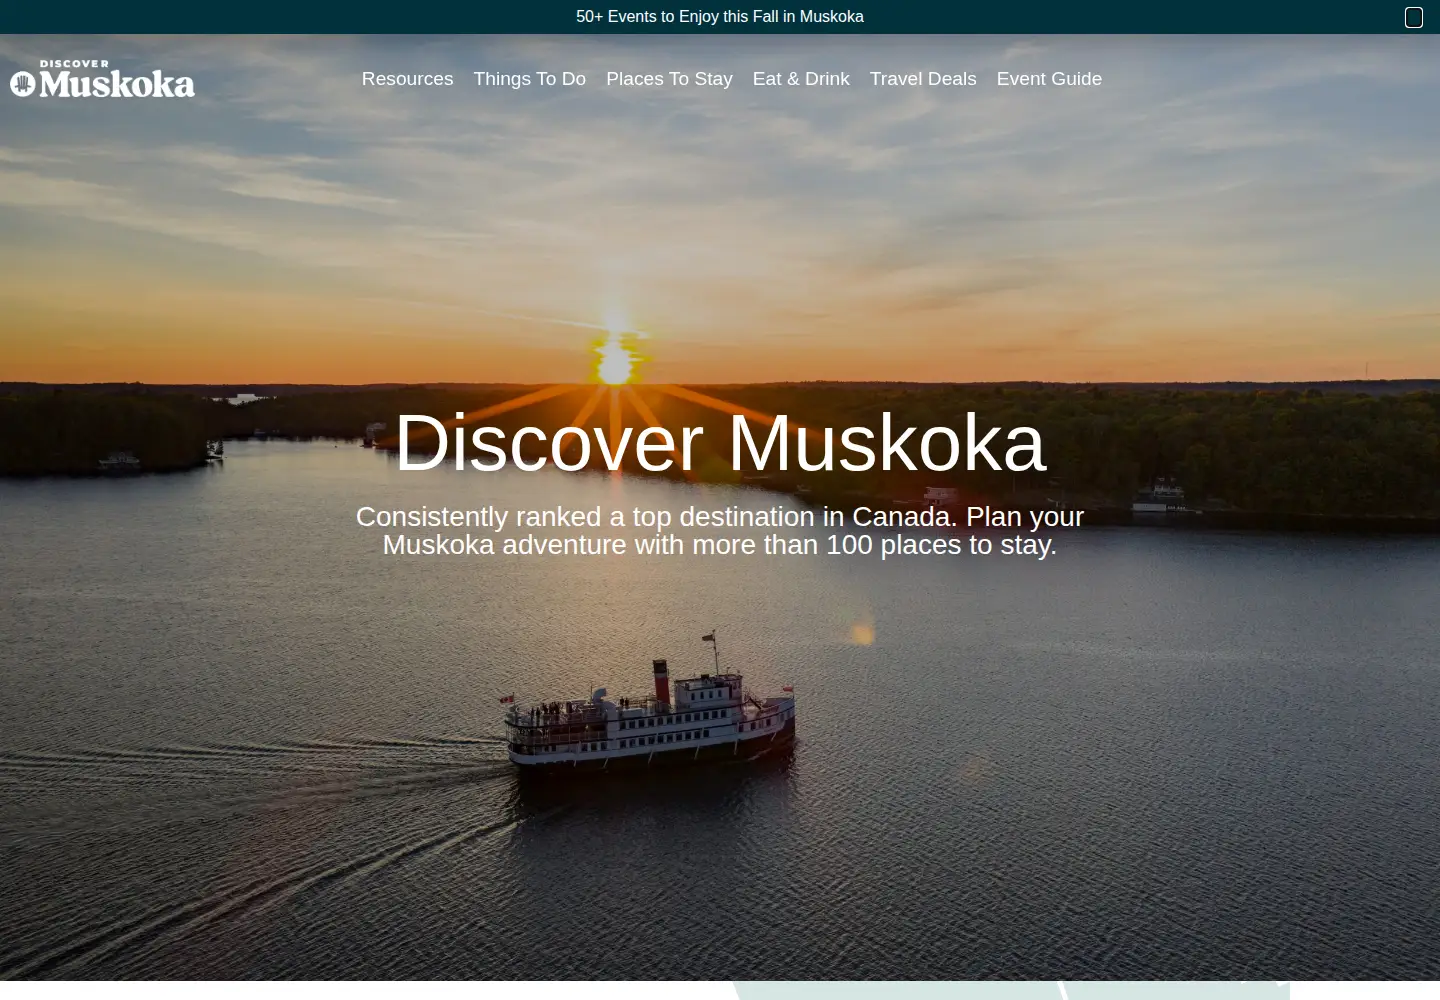
Task: Click the 50+ Events banner text
Action: point(720,17)
